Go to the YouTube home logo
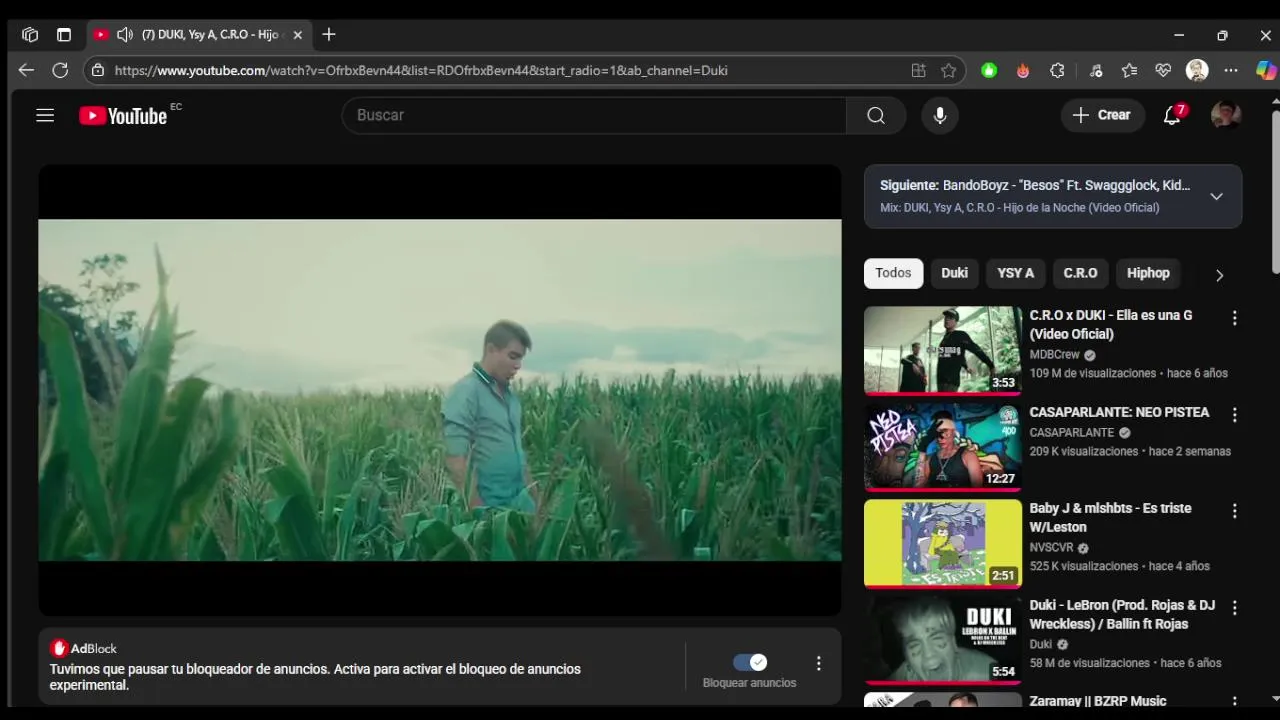This screenshot has width=1280, height=720. [x=124, y=116]
